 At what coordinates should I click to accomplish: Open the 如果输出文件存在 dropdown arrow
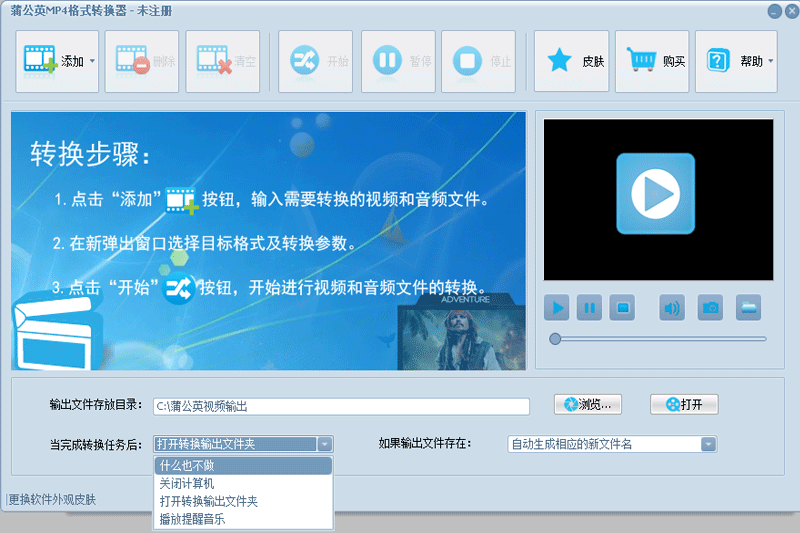708,444
